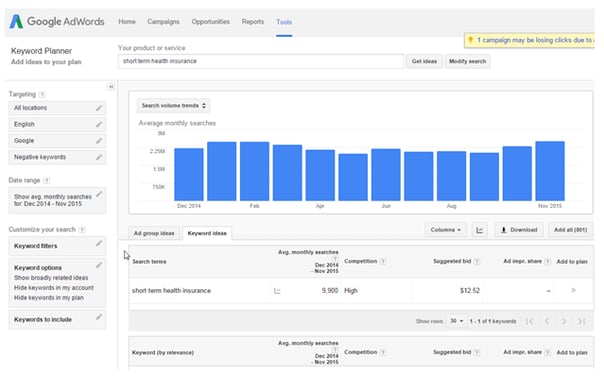Click the short term health insurance search term
This screenshot has width=604, height=376.
[171, 291]
